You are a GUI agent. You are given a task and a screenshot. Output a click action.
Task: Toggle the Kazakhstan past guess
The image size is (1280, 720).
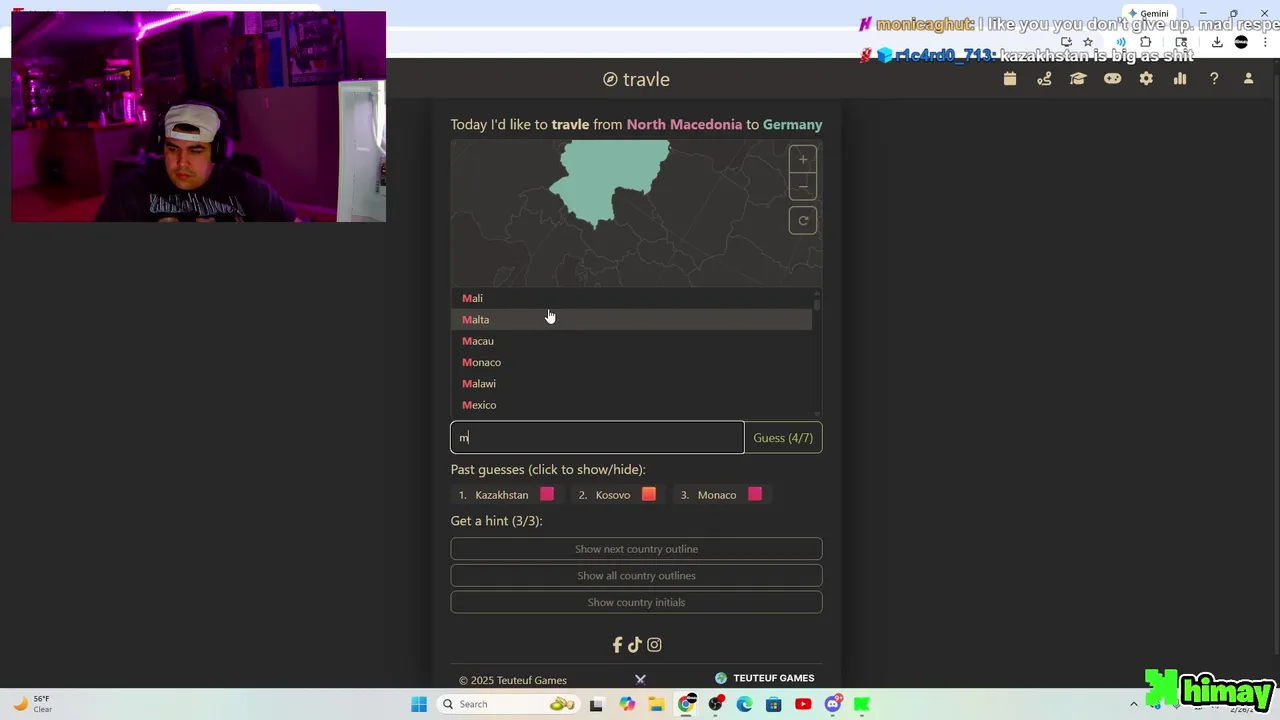pyautogui.click(x=506, y=495)
